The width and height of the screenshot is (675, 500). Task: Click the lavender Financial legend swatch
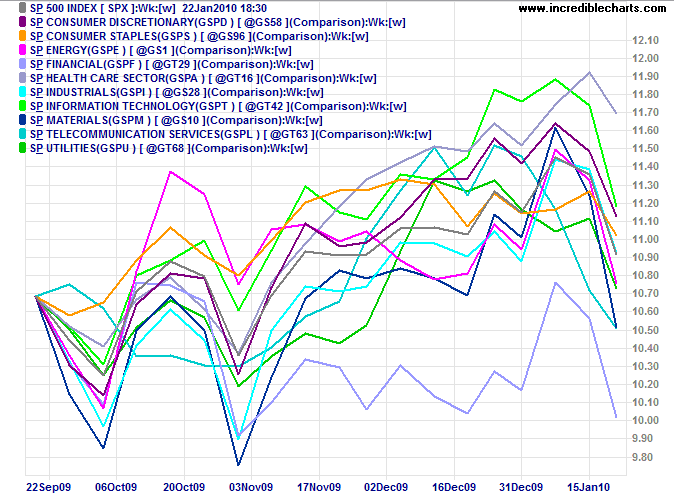22,64
